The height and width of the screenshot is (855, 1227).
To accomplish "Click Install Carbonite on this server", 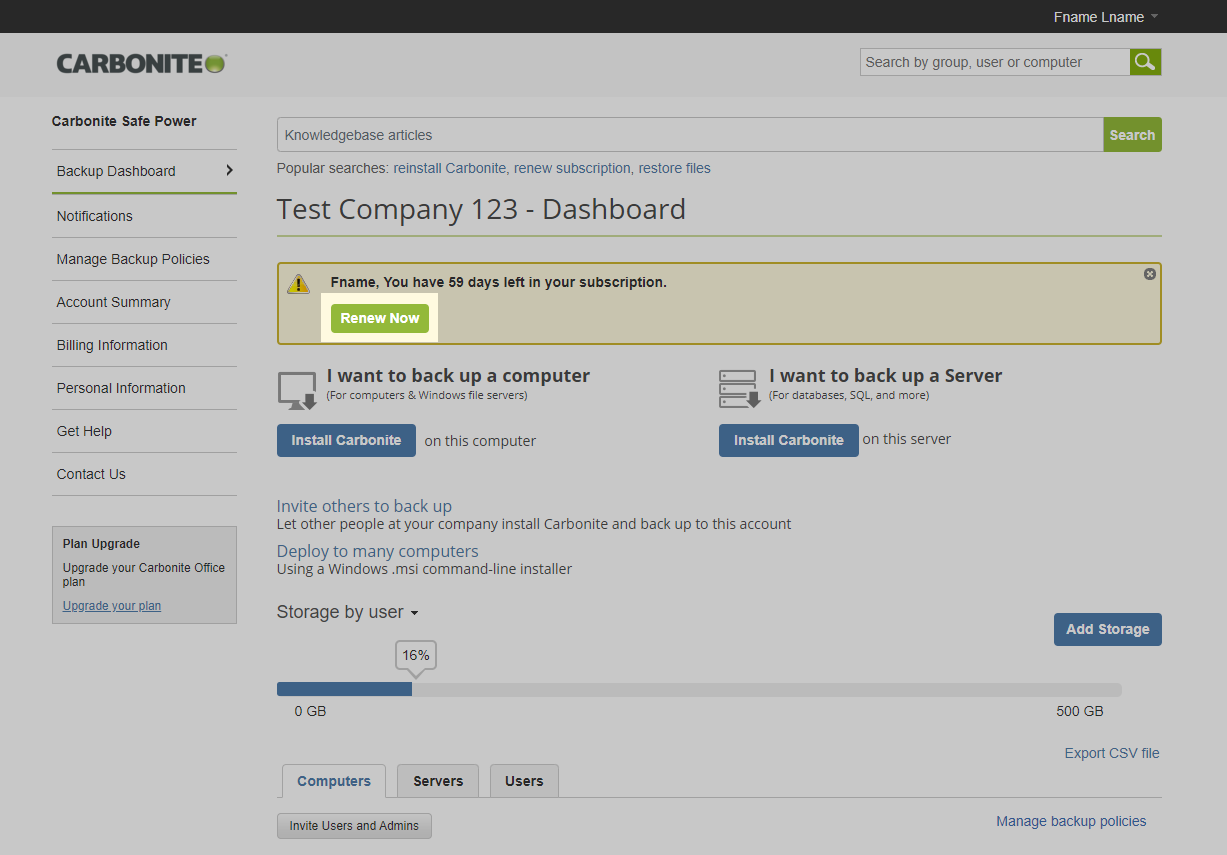I will [x=788, y=440].
